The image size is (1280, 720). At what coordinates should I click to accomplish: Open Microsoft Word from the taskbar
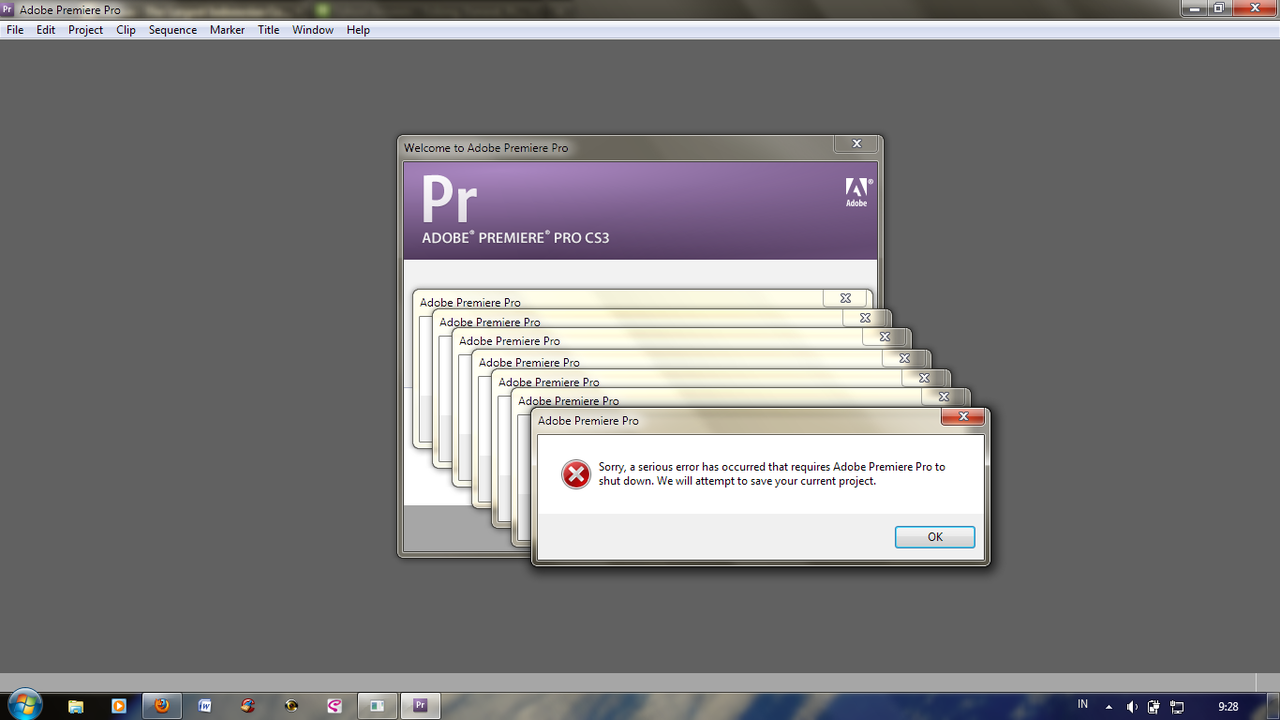coord(205,706)
